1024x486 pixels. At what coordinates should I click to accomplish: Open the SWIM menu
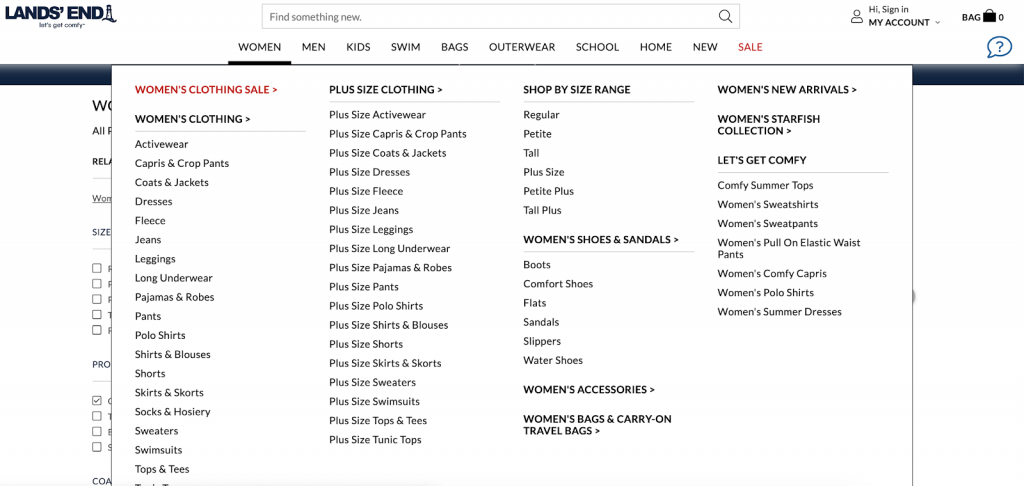[x=406, y=47]
